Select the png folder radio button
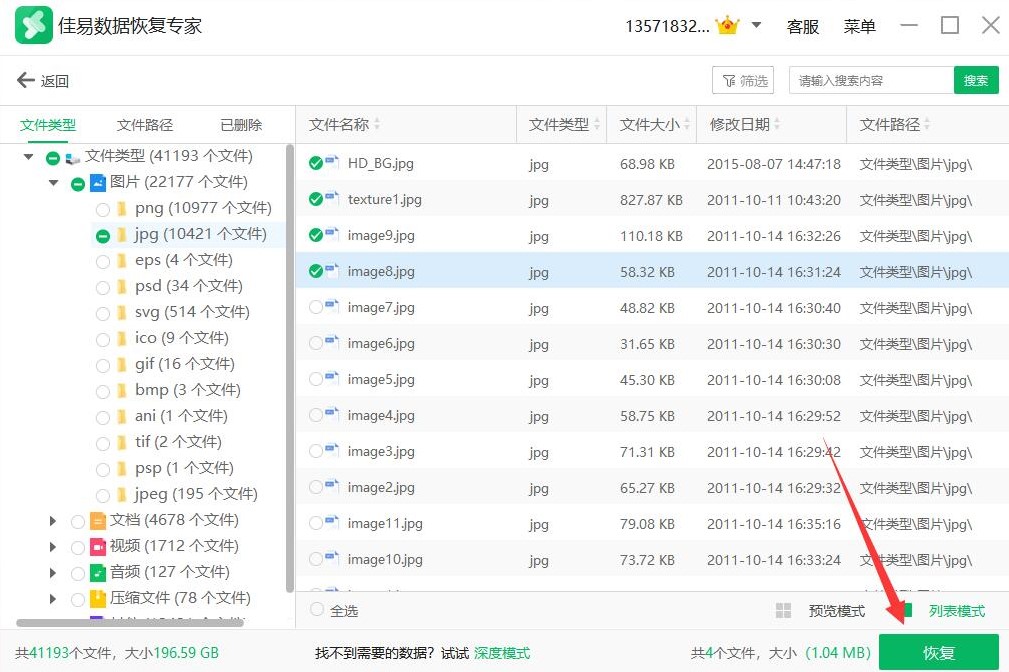The width and height of the screenshot is (1009, 672). [x=102, y=209]
